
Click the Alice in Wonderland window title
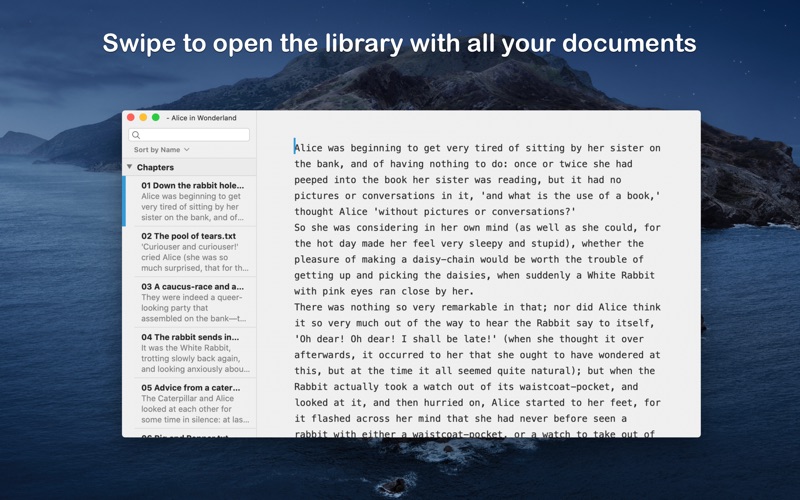point(202,118)
